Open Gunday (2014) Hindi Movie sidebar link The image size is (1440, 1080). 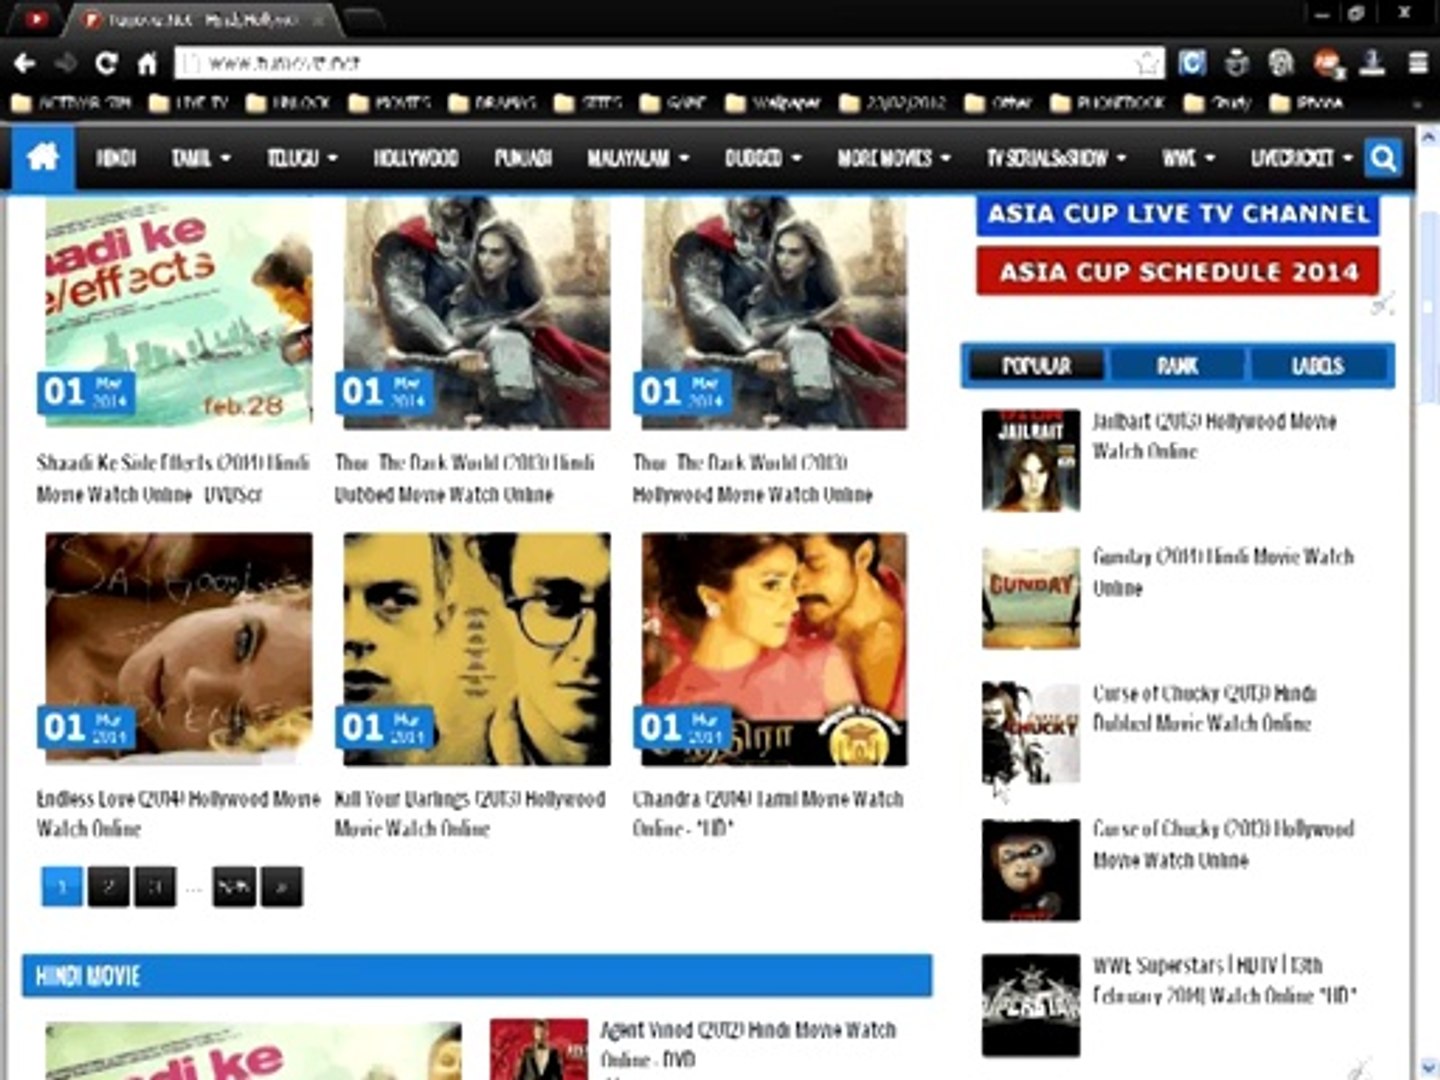pyautogui.click(x=1223, y=572)
